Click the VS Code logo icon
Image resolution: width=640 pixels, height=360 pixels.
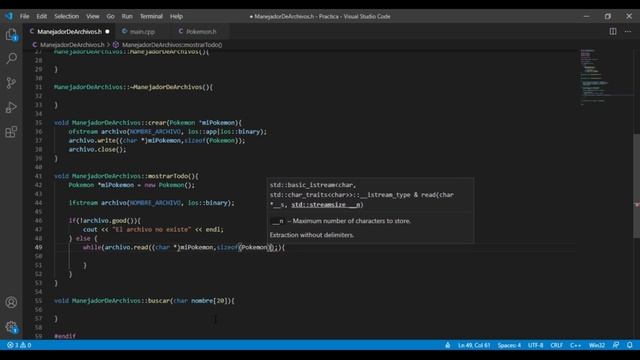(9, 16)
